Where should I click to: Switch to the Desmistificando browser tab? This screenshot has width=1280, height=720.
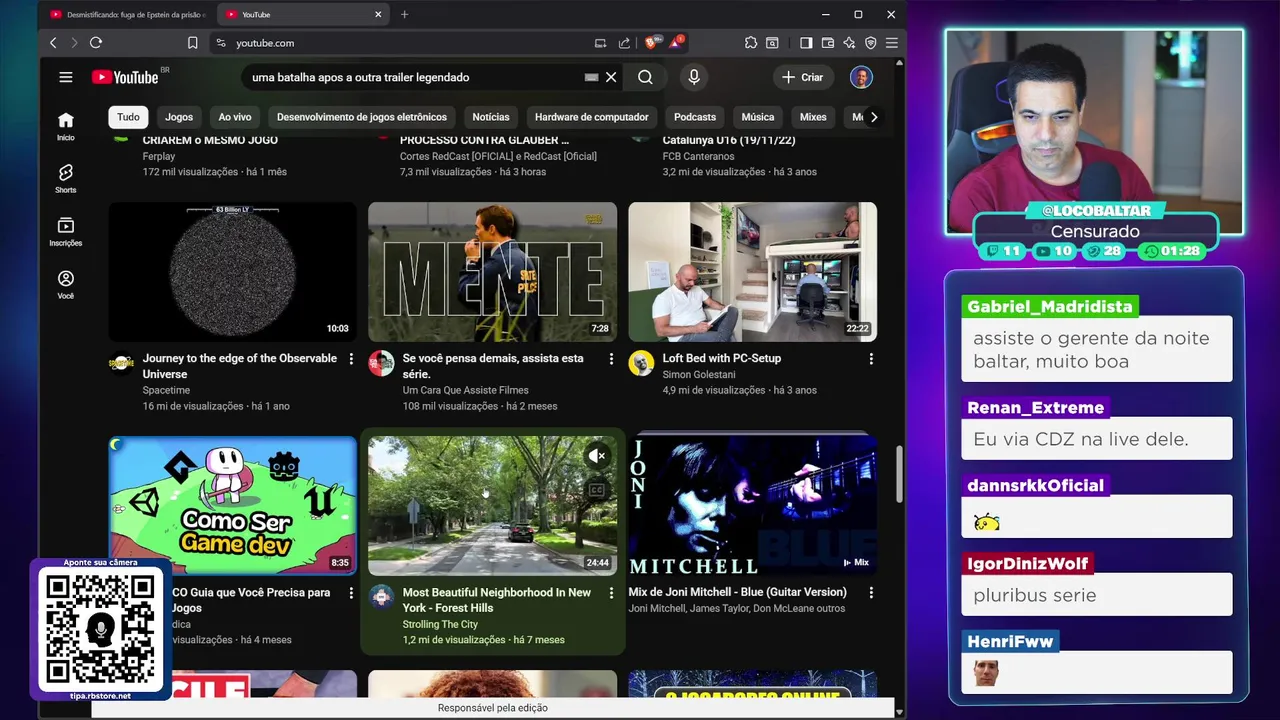point(128,14)
